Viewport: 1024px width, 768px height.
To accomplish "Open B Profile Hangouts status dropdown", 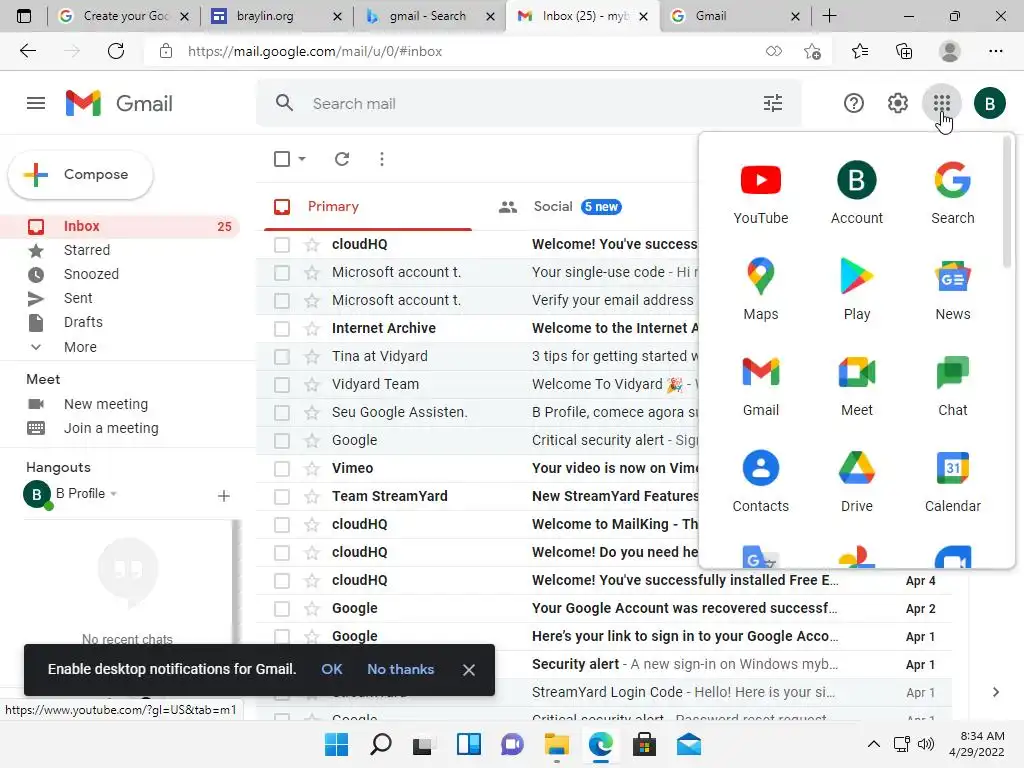I will point(114,494).
